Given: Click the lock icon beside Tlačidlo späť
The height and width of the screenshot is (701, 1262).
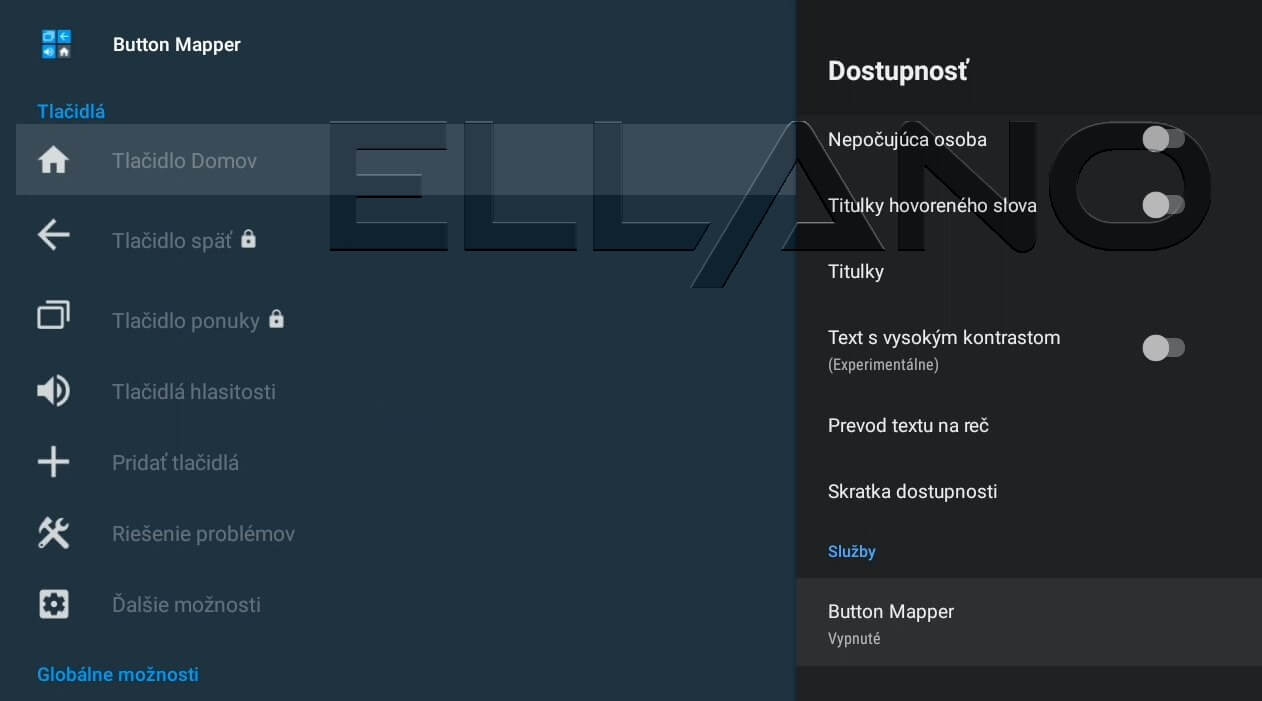Looking at the screenshot, I should pos(249,239).
